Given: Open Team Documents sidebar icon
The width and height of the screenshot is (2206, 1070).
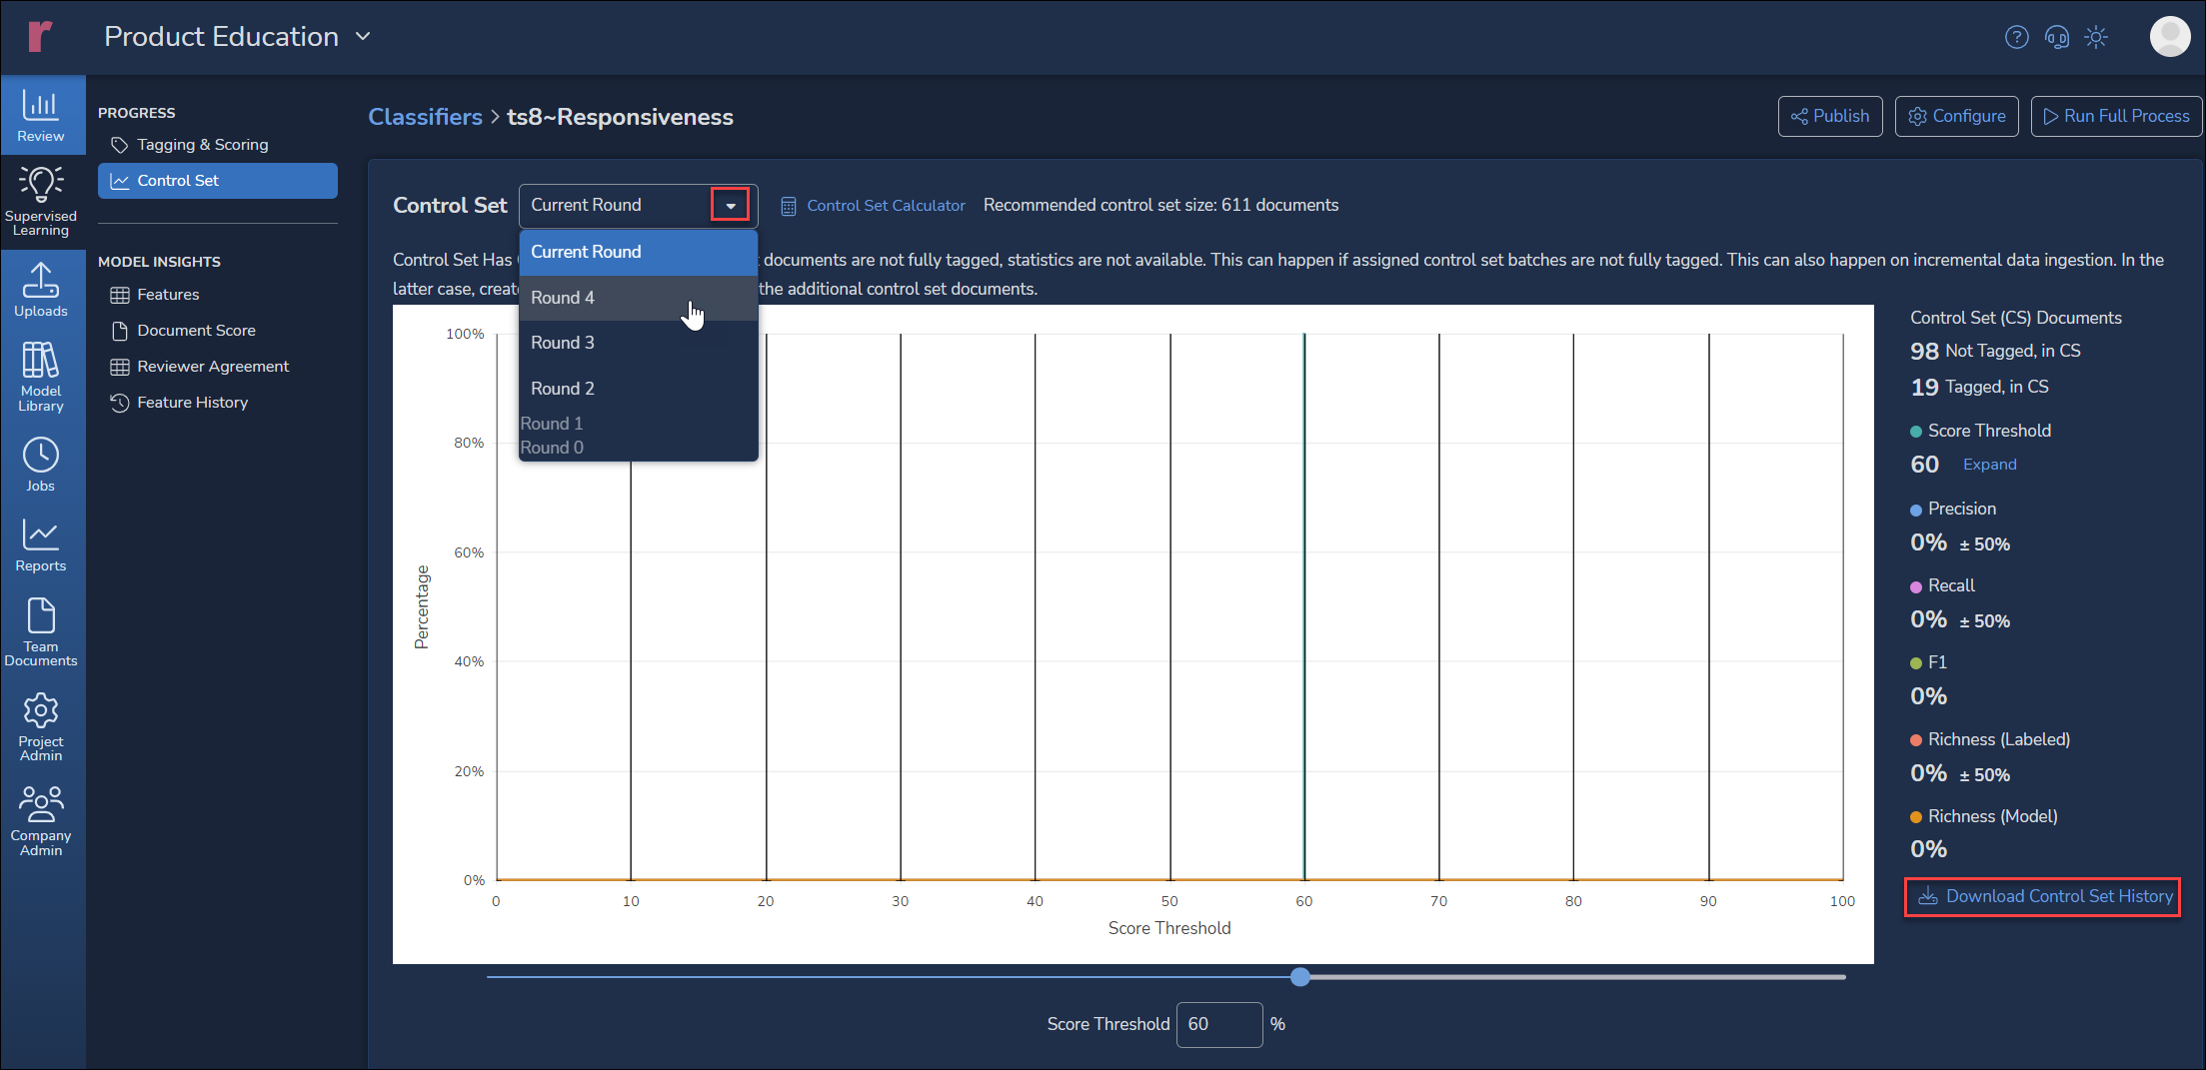Looking at the screenshot, I should click(41, 631).
